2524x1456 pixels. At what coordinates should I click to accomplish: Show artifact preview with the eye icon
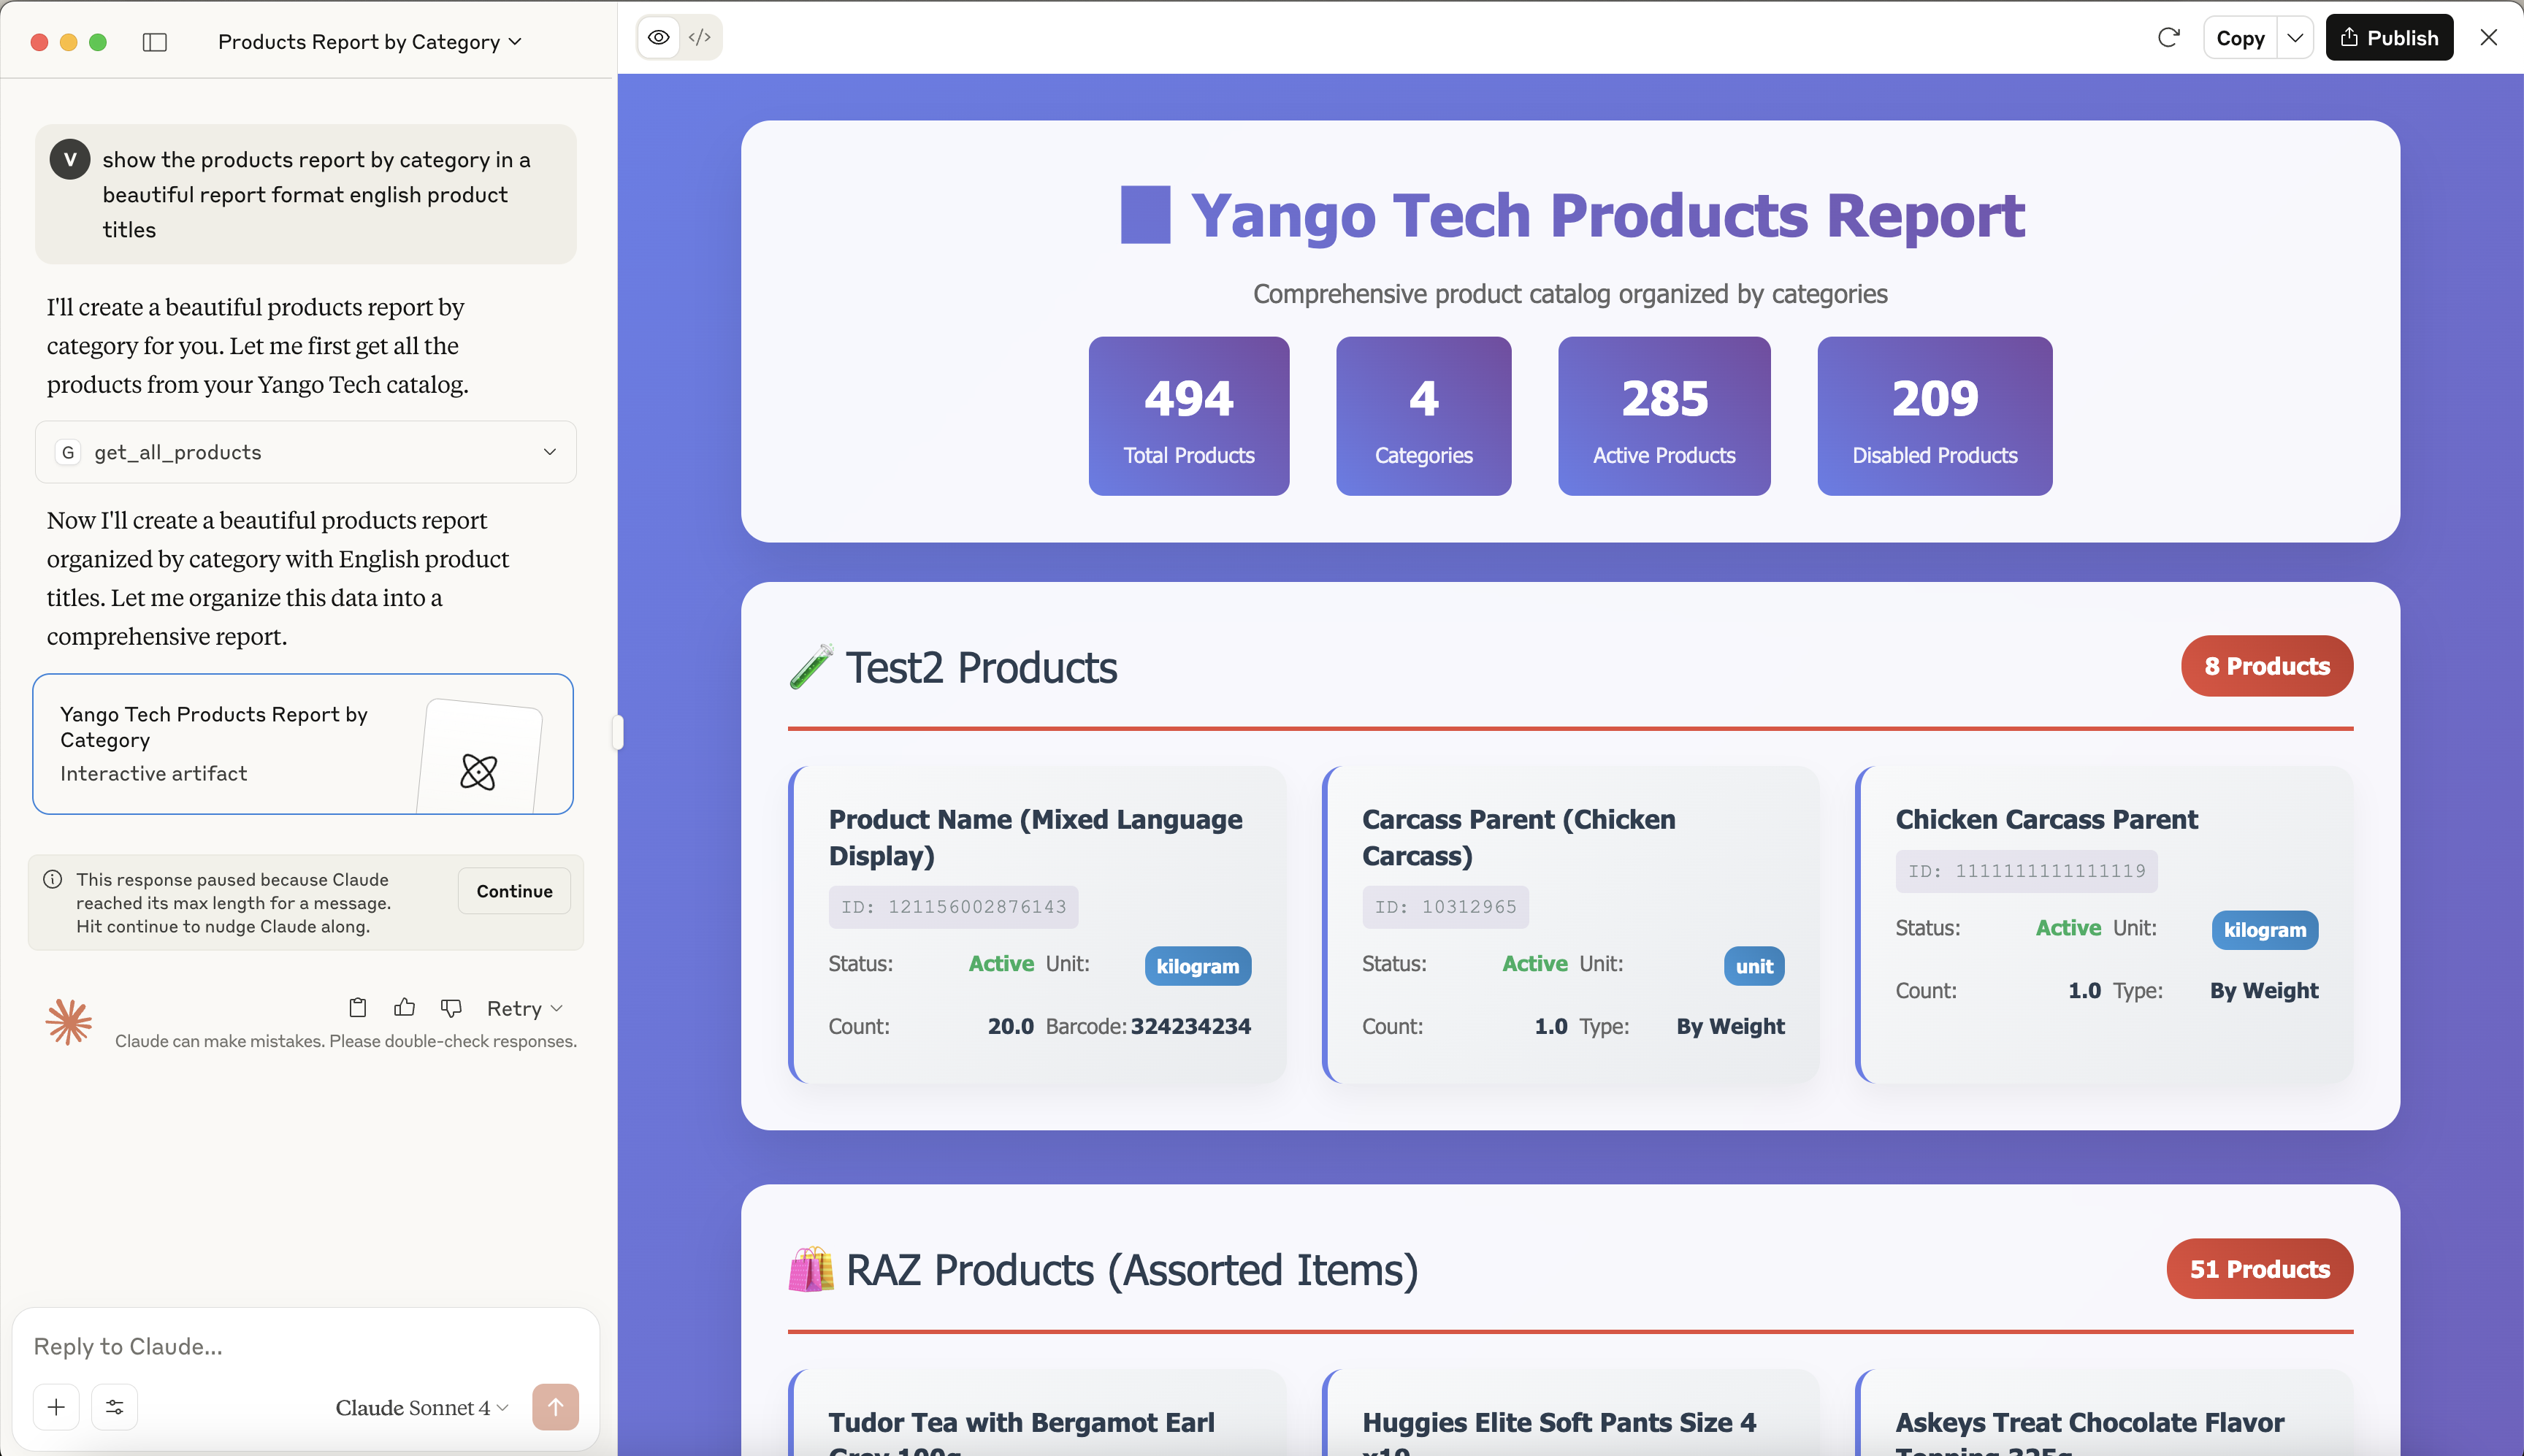click(x=658, y=36)
